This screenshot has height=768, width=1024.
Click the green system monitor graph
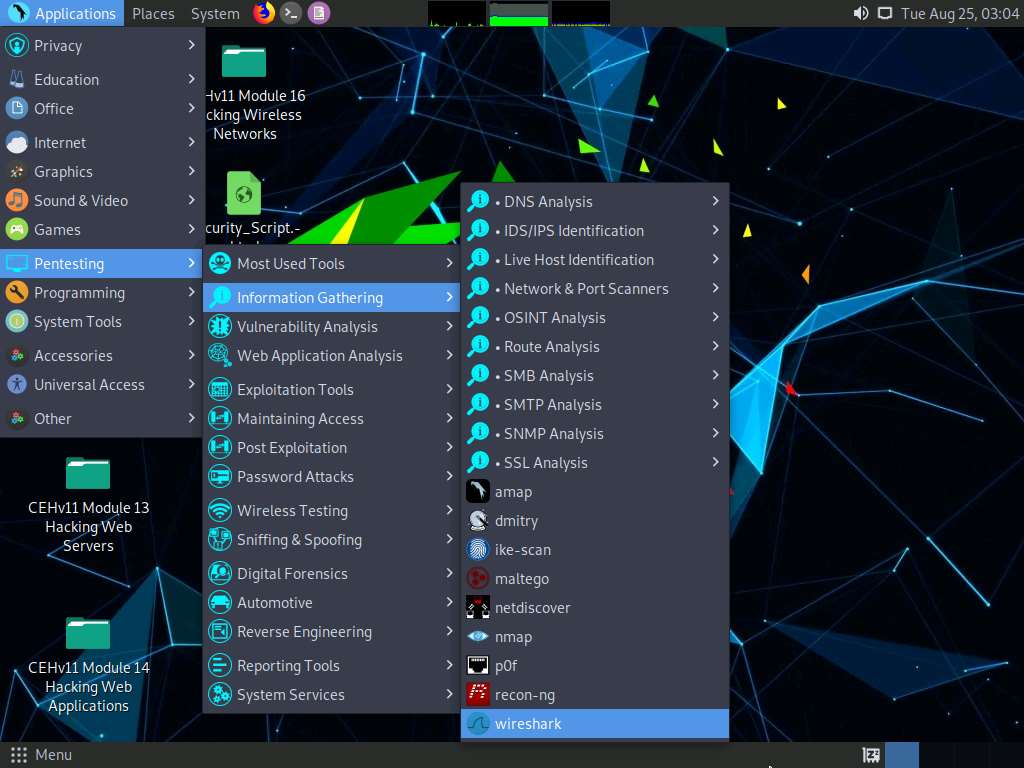(x=519, y=14)
